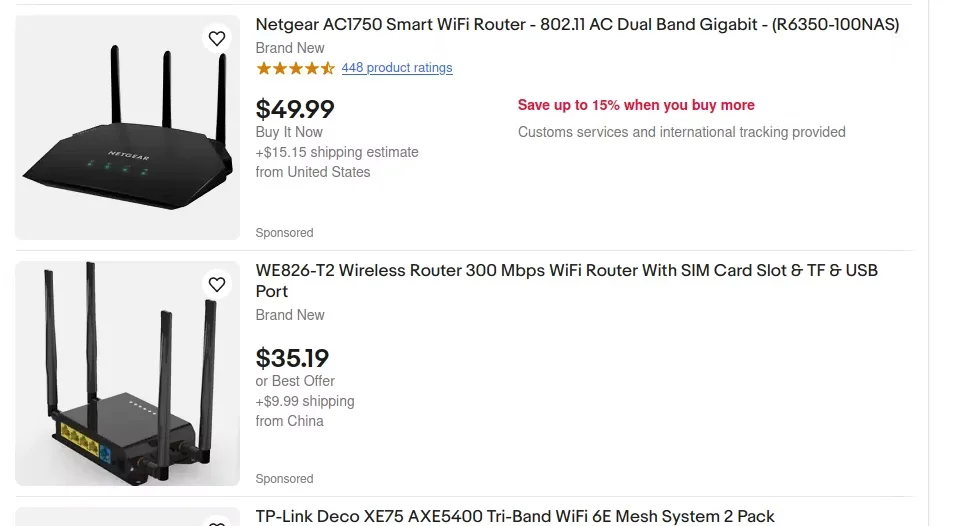This screenshot has height=526, width=980.
Task: Open the Netgear AC1750 Smart WiFi Router listing title
Action: pyautogui.click(x=577, y=25)
